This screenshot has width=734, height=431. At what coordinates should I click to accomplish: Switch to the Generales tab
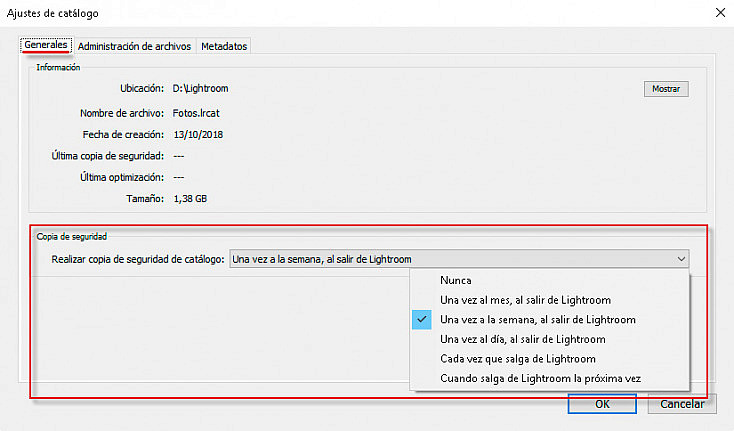pyautogui.click(x=46, y=45)
